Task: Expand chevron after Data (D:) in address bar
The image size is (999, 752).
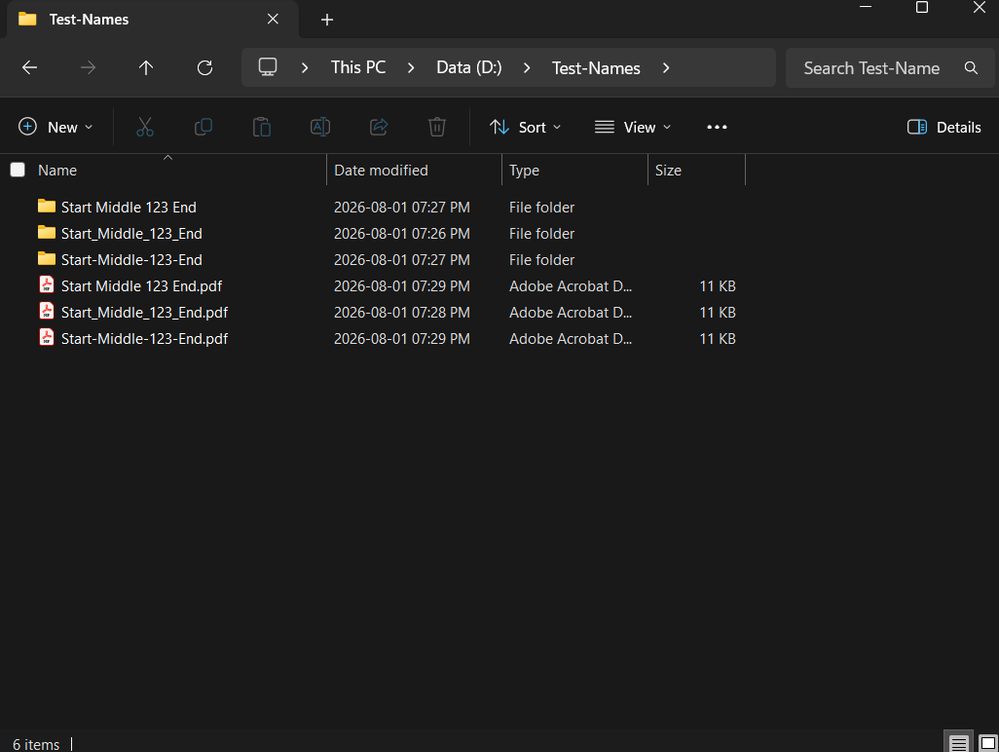Action: point(526,68)
